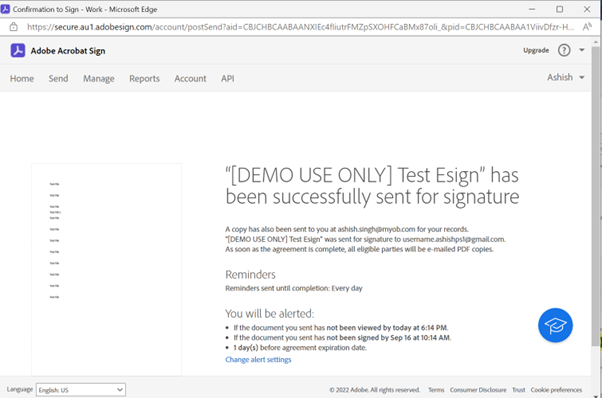The image size is (602, 398).
Task: Open Cookie preferences footer link
Action: 556,390
